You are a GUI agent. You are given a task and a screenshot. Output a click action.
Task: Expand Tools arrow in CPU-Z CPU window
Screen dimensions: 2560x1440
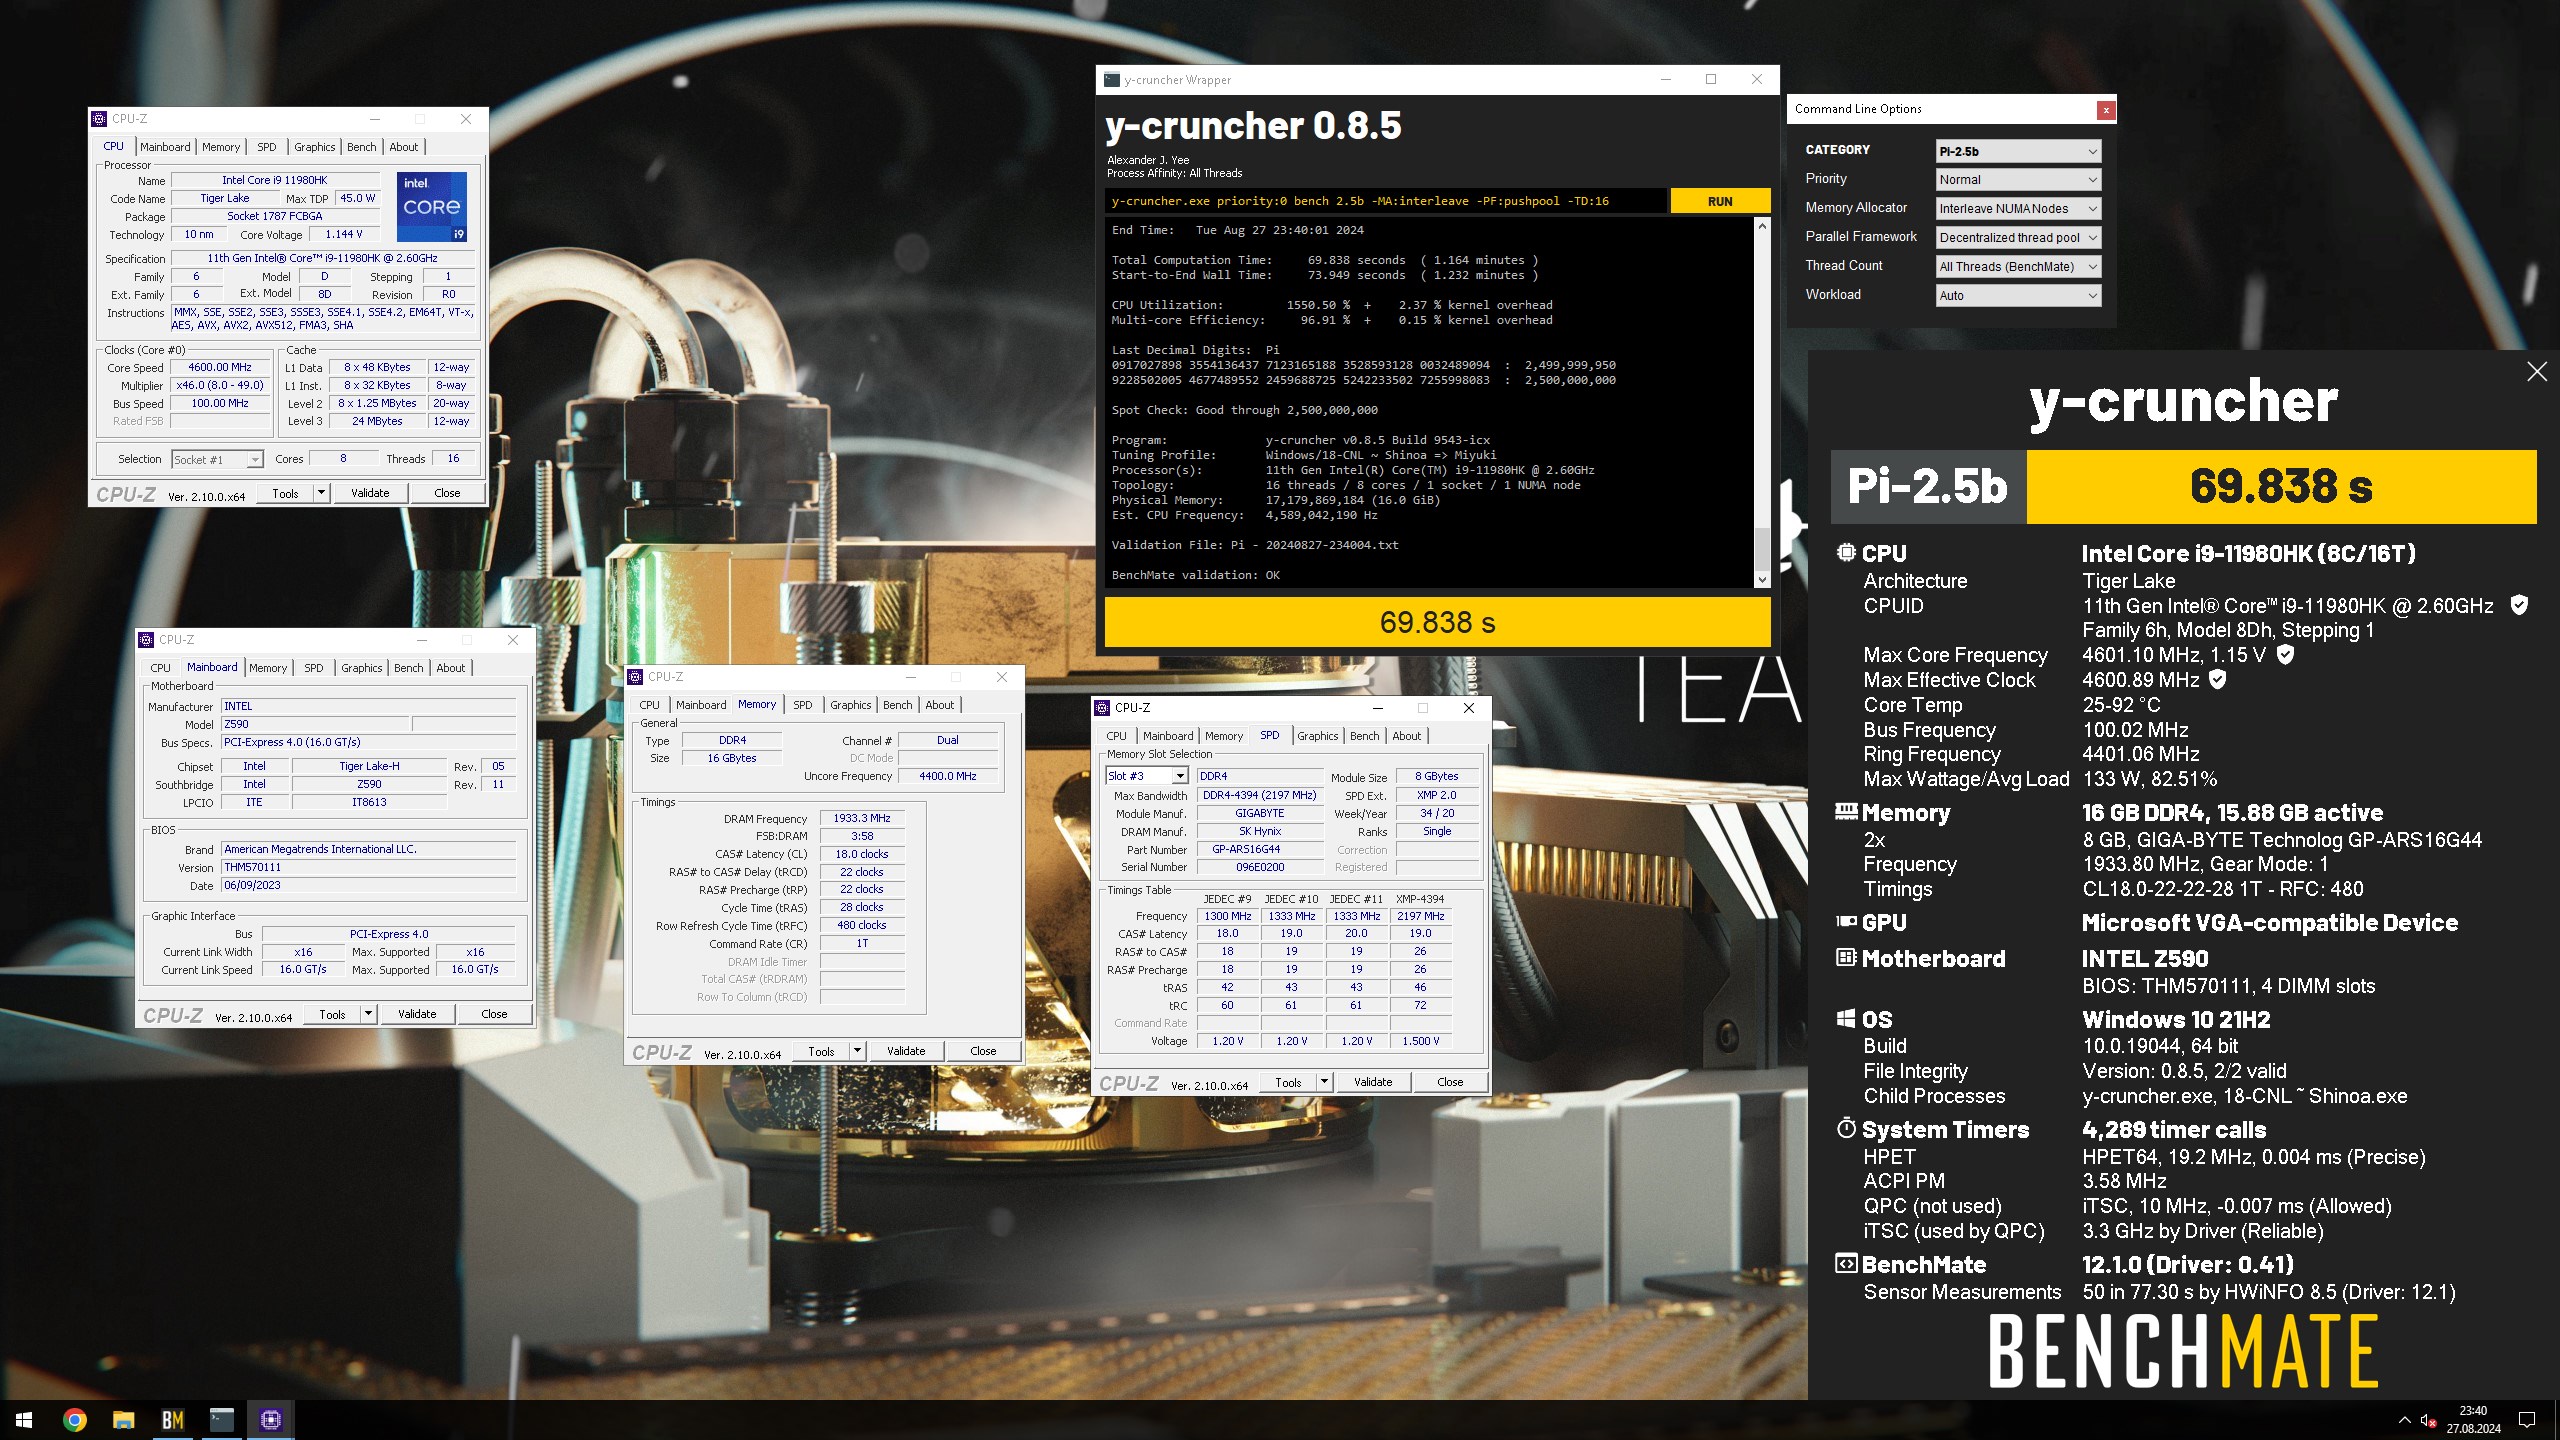coord(321,493)
